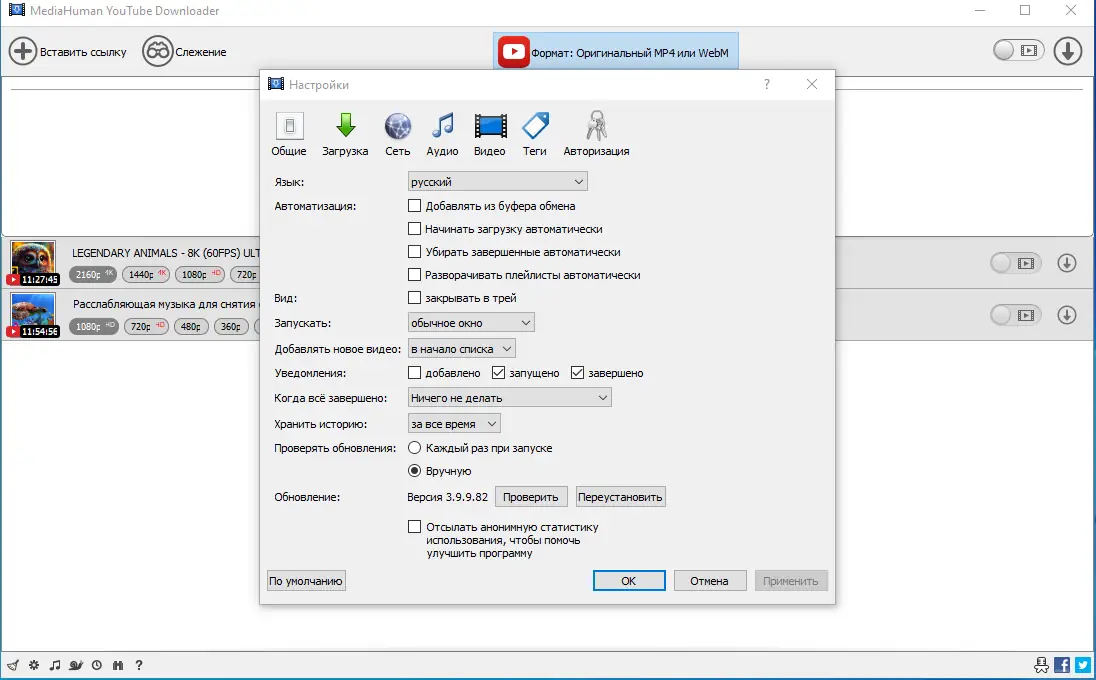
Task: Click the Расслабляющая музыка video title
Action: point(164,304)
